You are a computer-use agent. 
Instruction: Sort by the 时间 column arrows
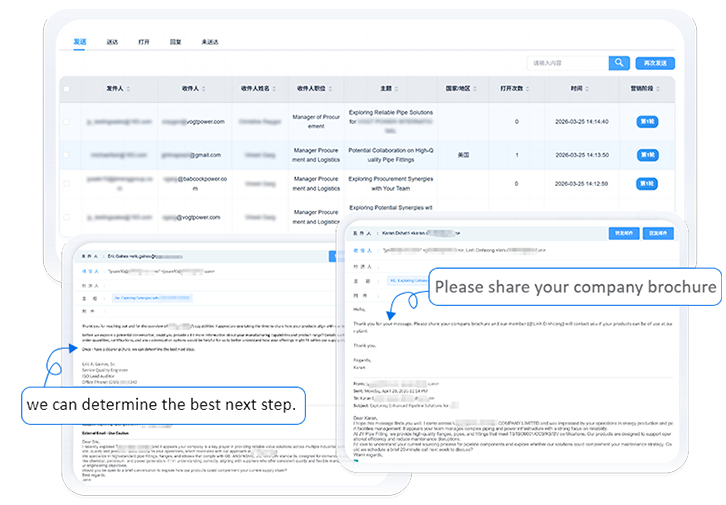587,88
